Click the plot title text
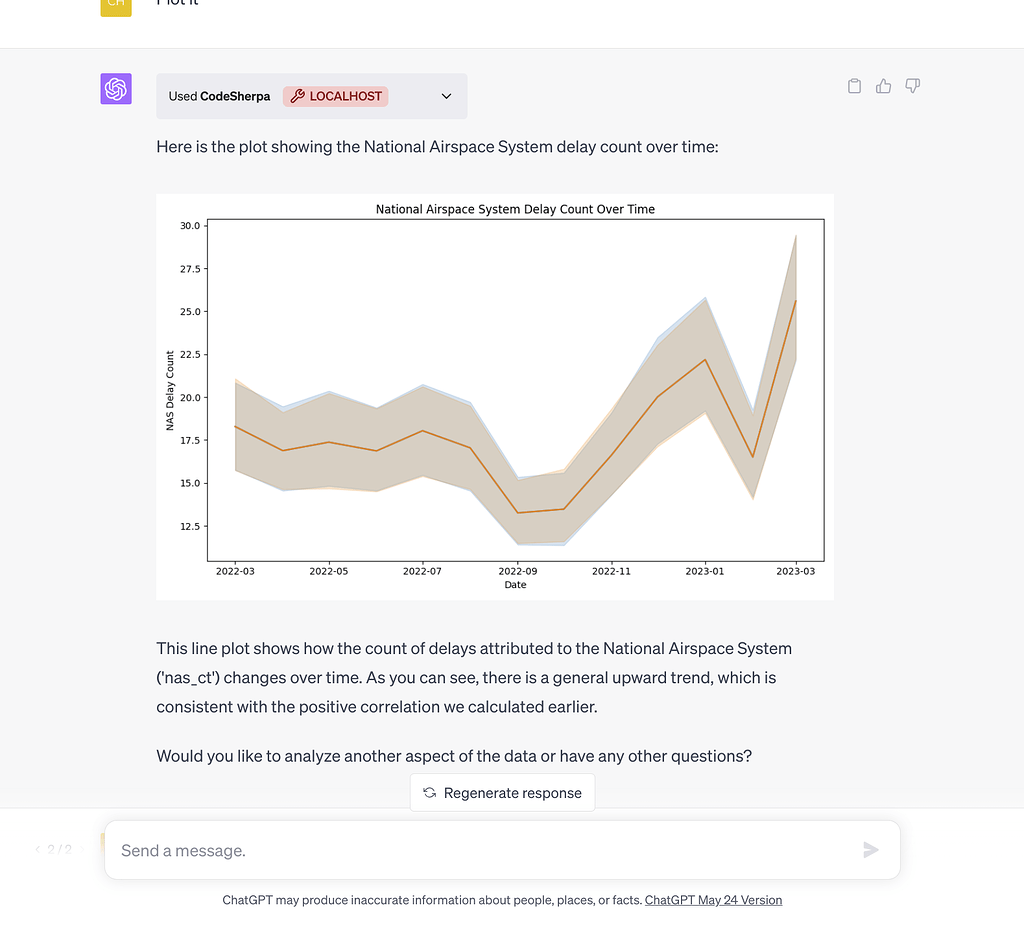1024x927 pixels. (x=515, y=209)
